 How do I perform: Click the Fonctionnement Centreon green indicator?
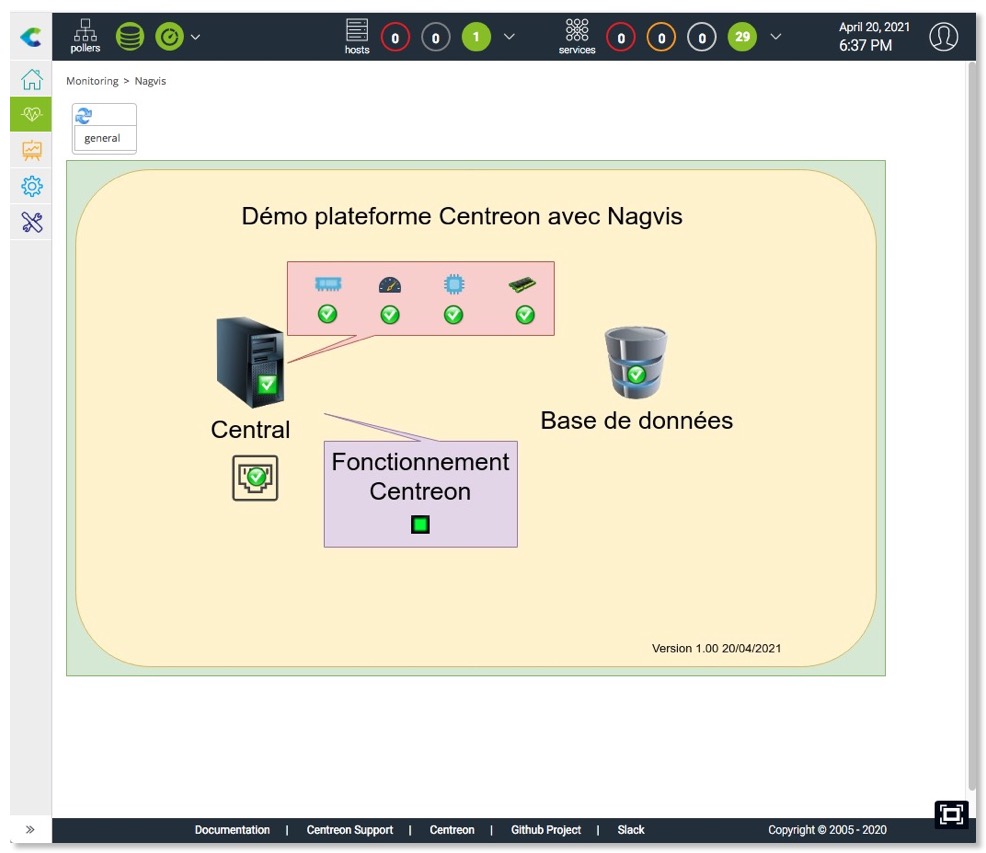420,522
